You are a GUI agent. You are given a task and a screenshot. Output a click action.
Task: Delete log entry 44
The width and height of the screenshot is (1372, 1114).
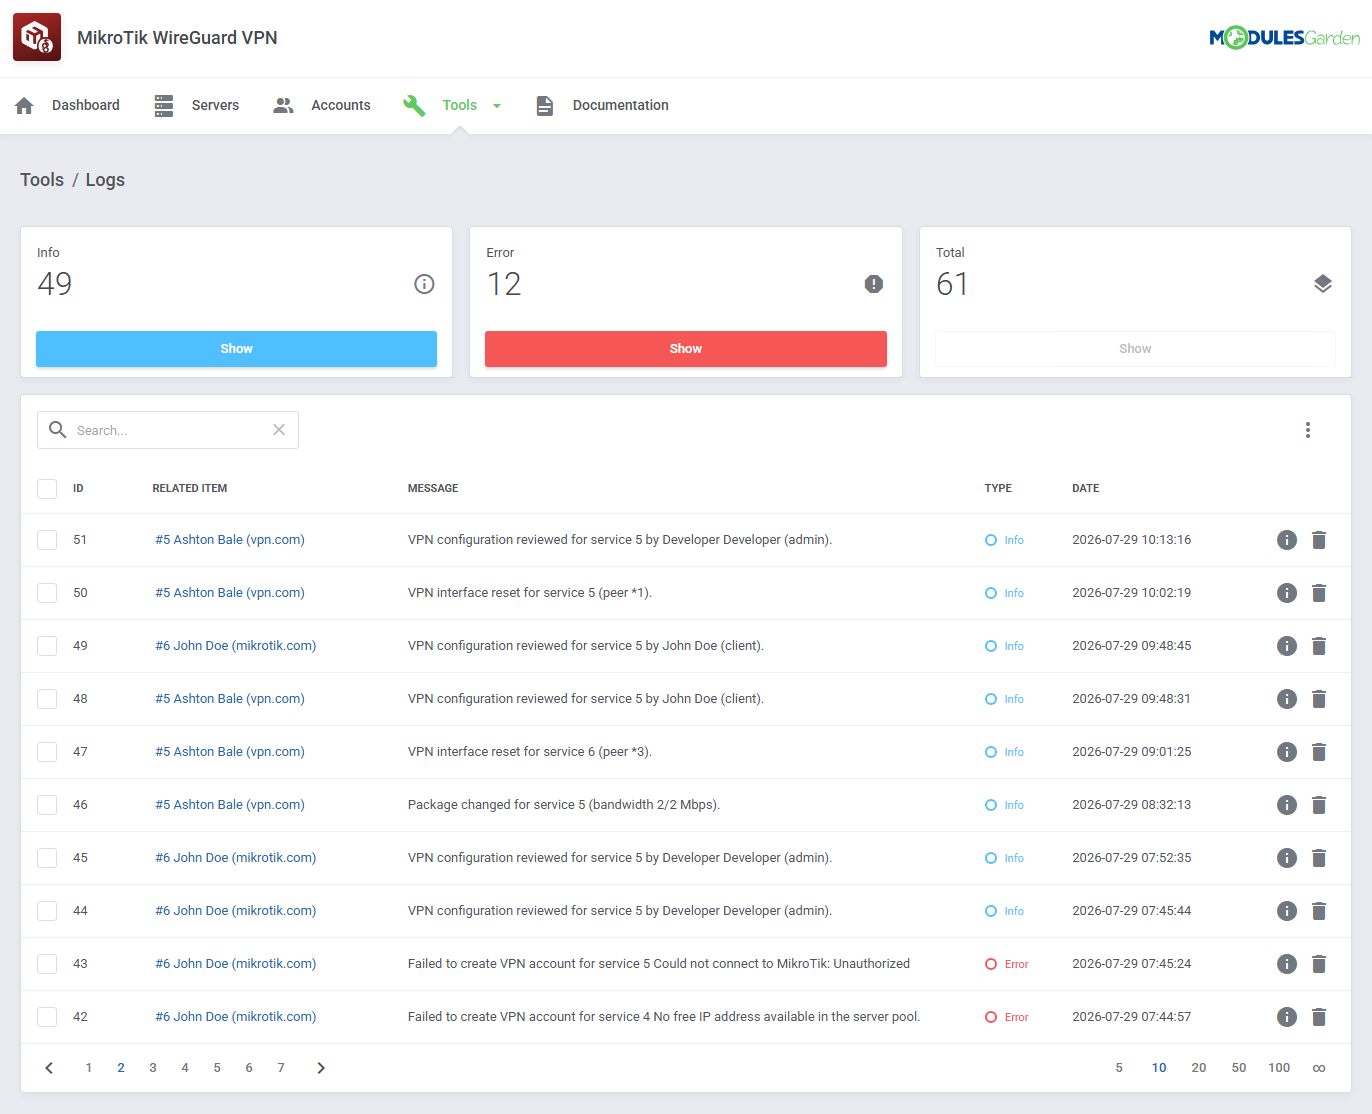click(x=1319, y=911)
